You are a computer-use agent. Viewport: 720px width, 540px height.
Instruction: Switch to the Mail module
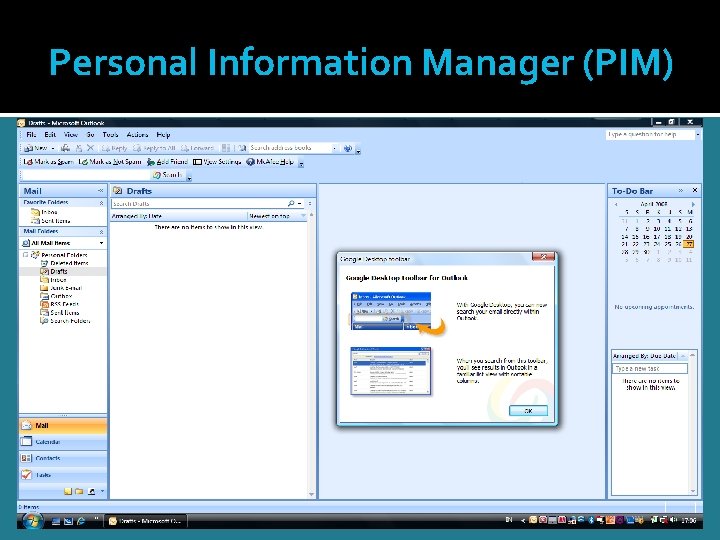coord(63,426)
